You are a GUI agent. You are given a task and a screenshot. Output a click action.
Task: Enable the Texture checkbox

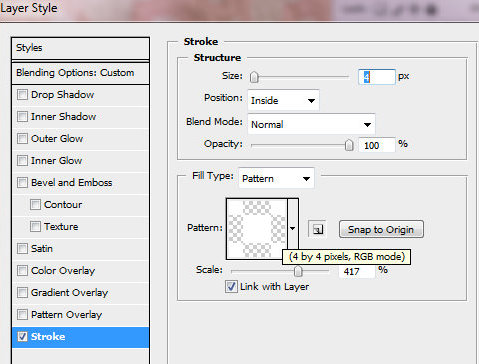35,227
